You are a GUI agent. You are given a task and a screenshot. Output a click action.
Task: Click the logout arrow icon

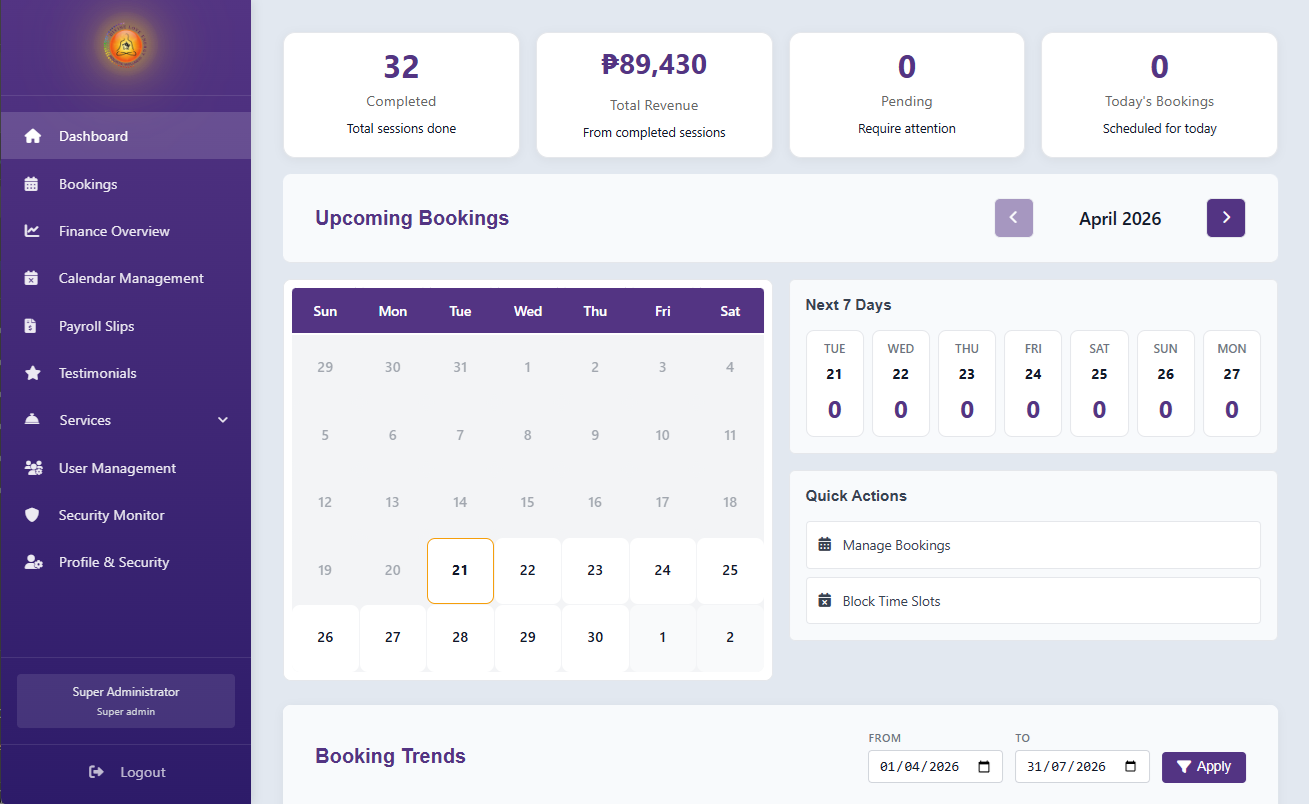tap(97, 772)
